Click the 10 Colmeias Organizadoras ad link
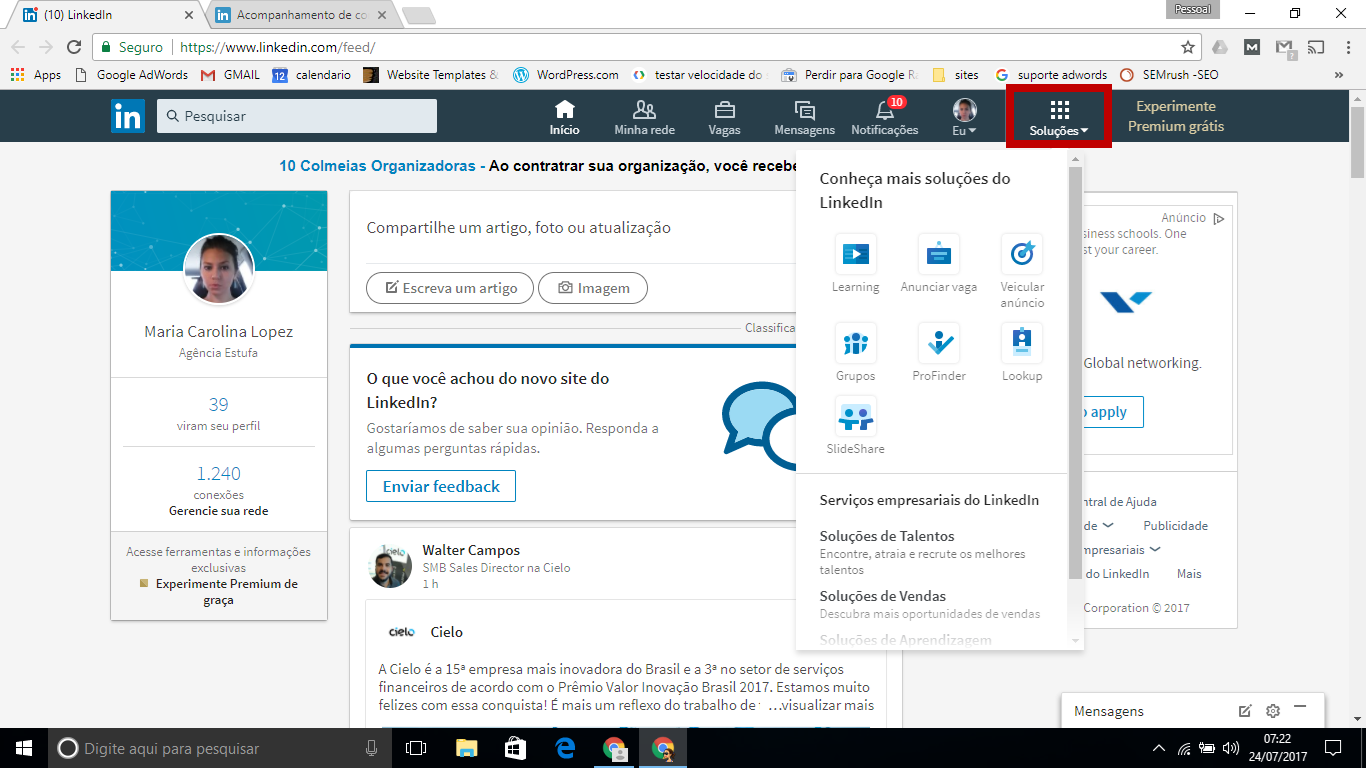The height and width of the screenshot is (768, 1366). [x=377, y=166]
